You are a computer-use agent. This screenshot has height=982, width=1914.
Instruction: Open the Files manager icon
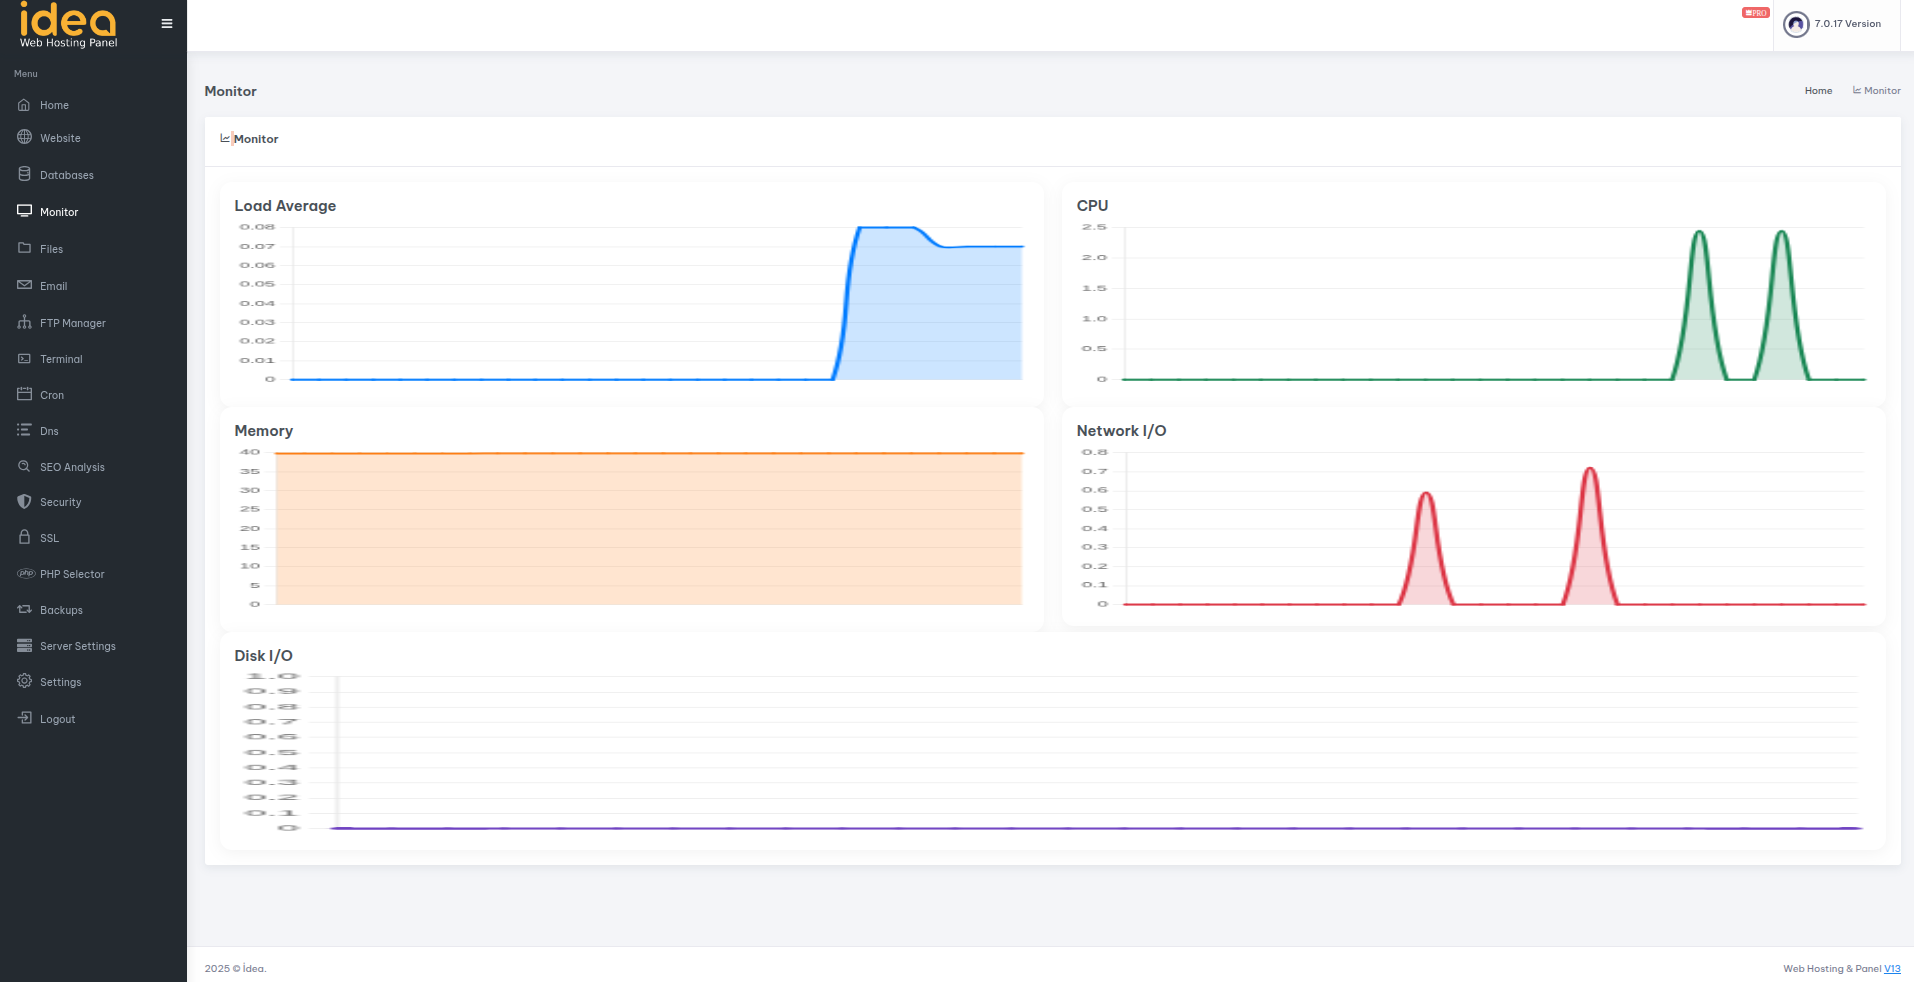click(x=24, y=248)
